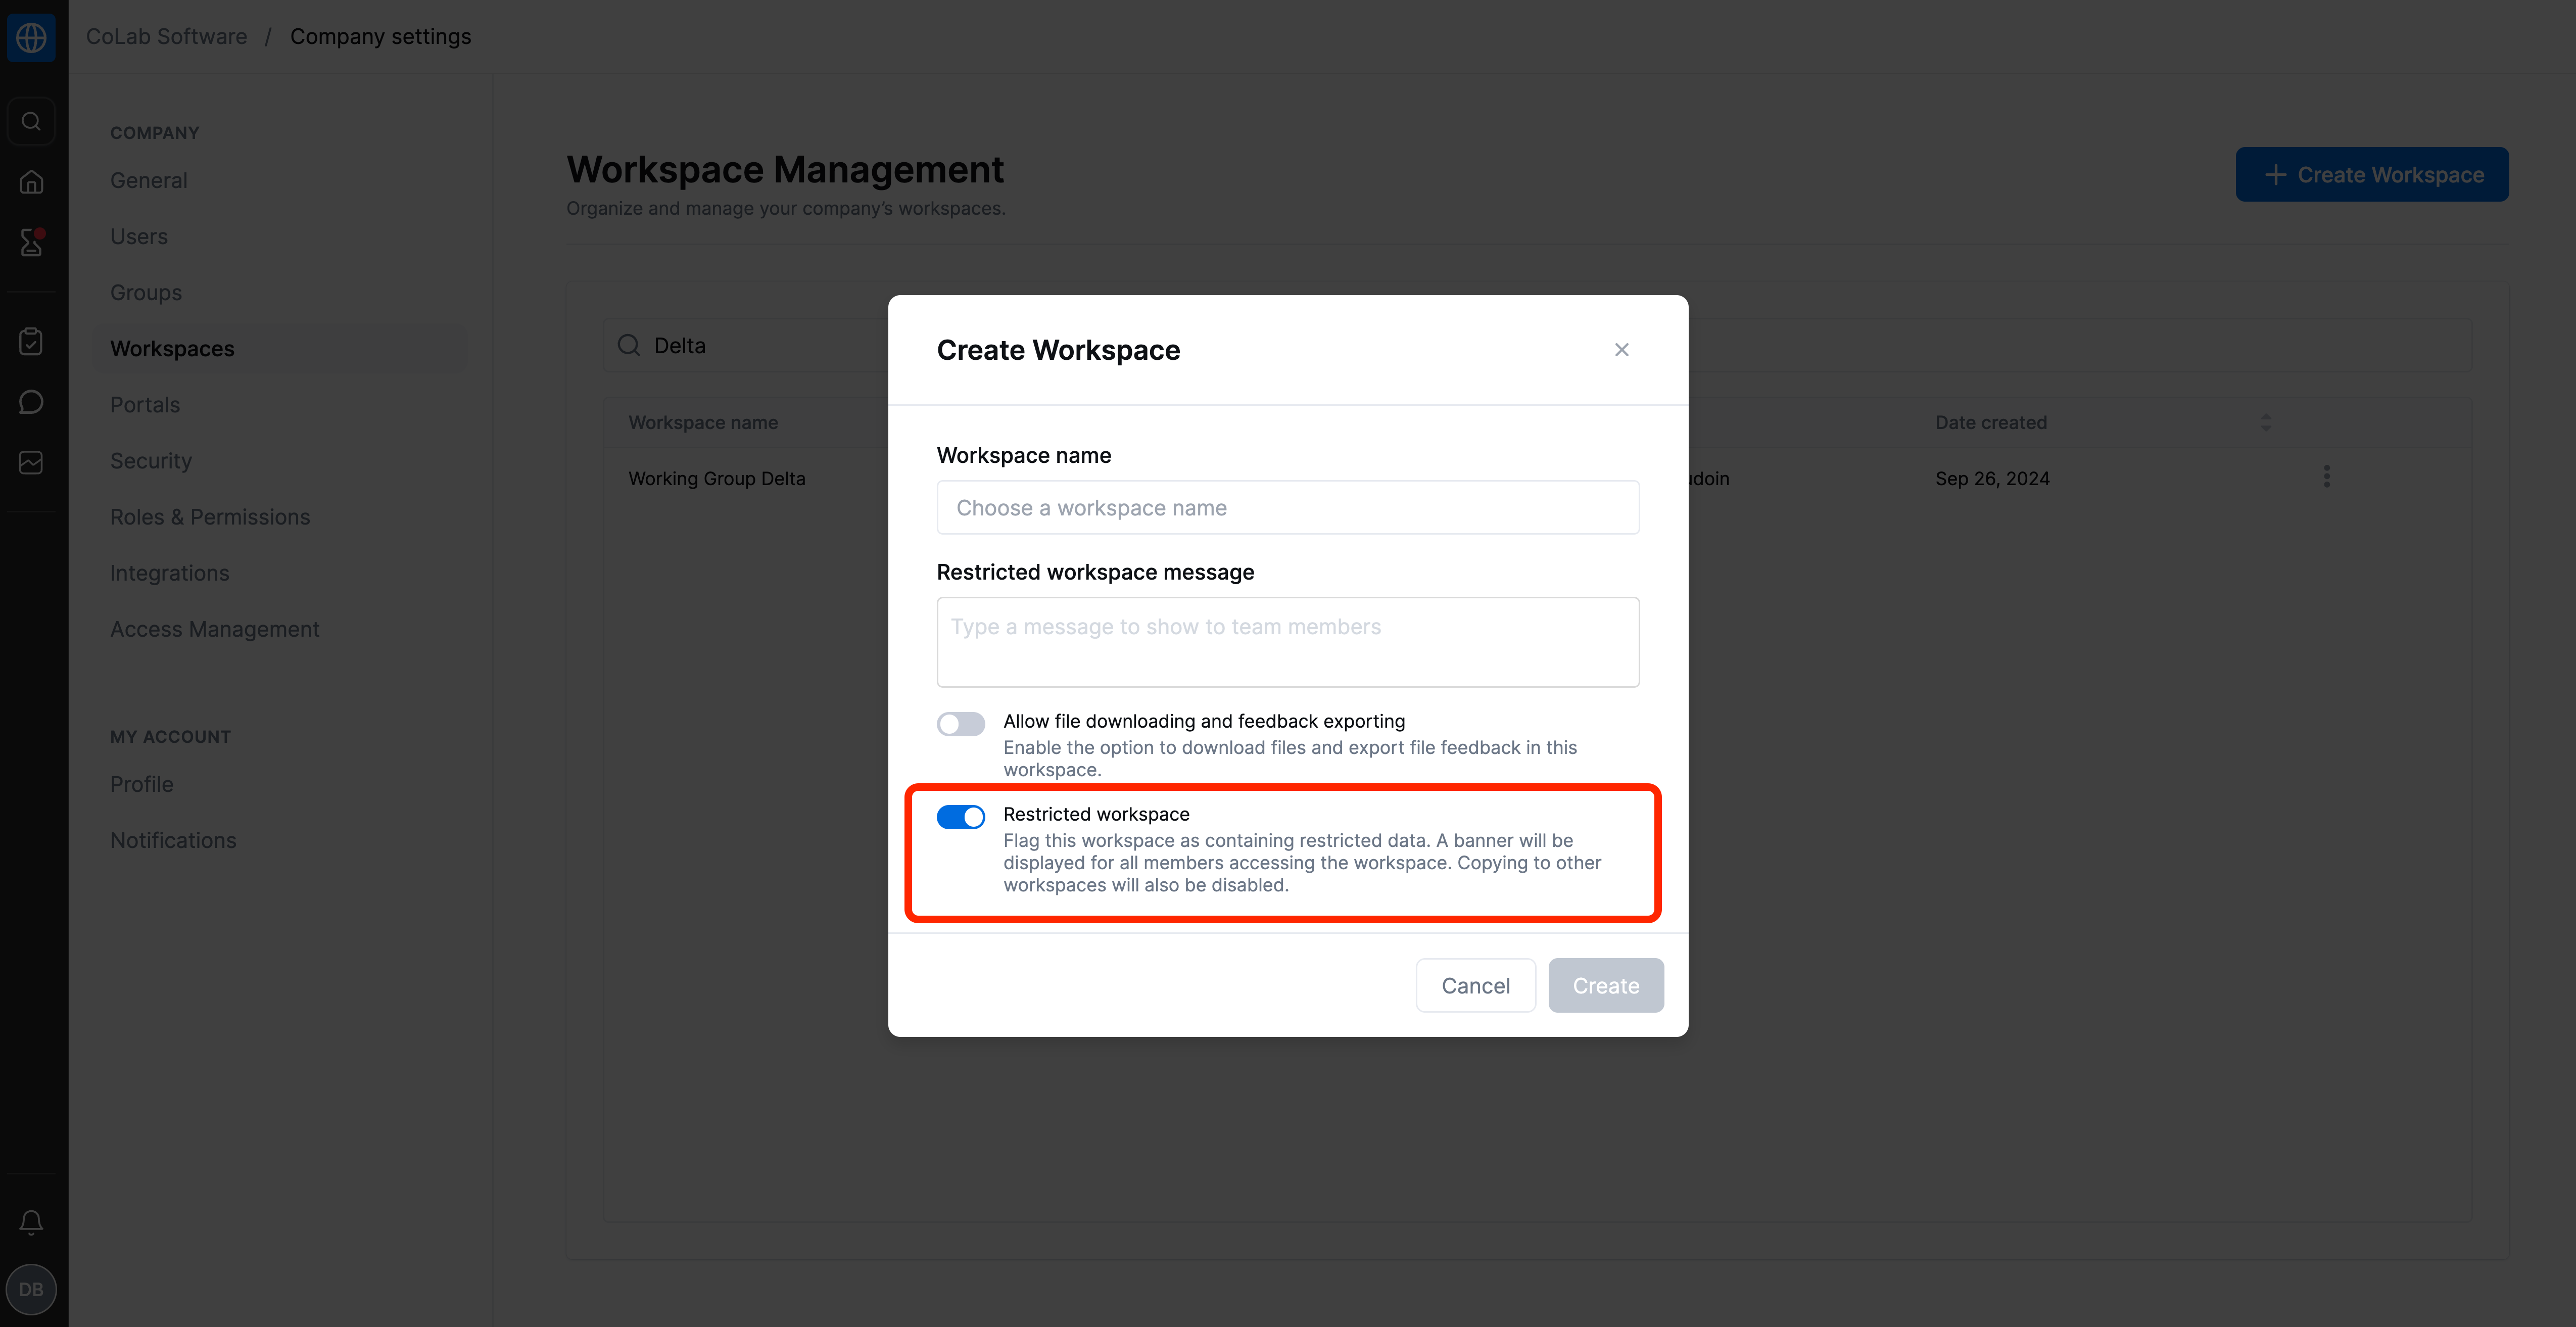Open Integrations settings page
The image size is (2576, 1327).
(170, 573)
